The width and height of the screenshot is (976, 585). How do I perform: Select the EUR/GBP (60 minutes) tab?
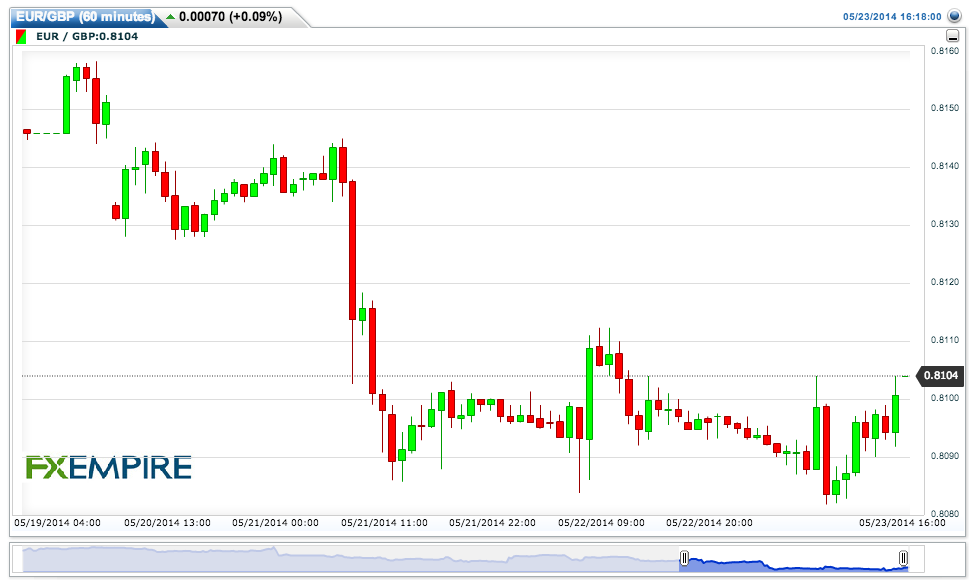[x=85, y=17]
